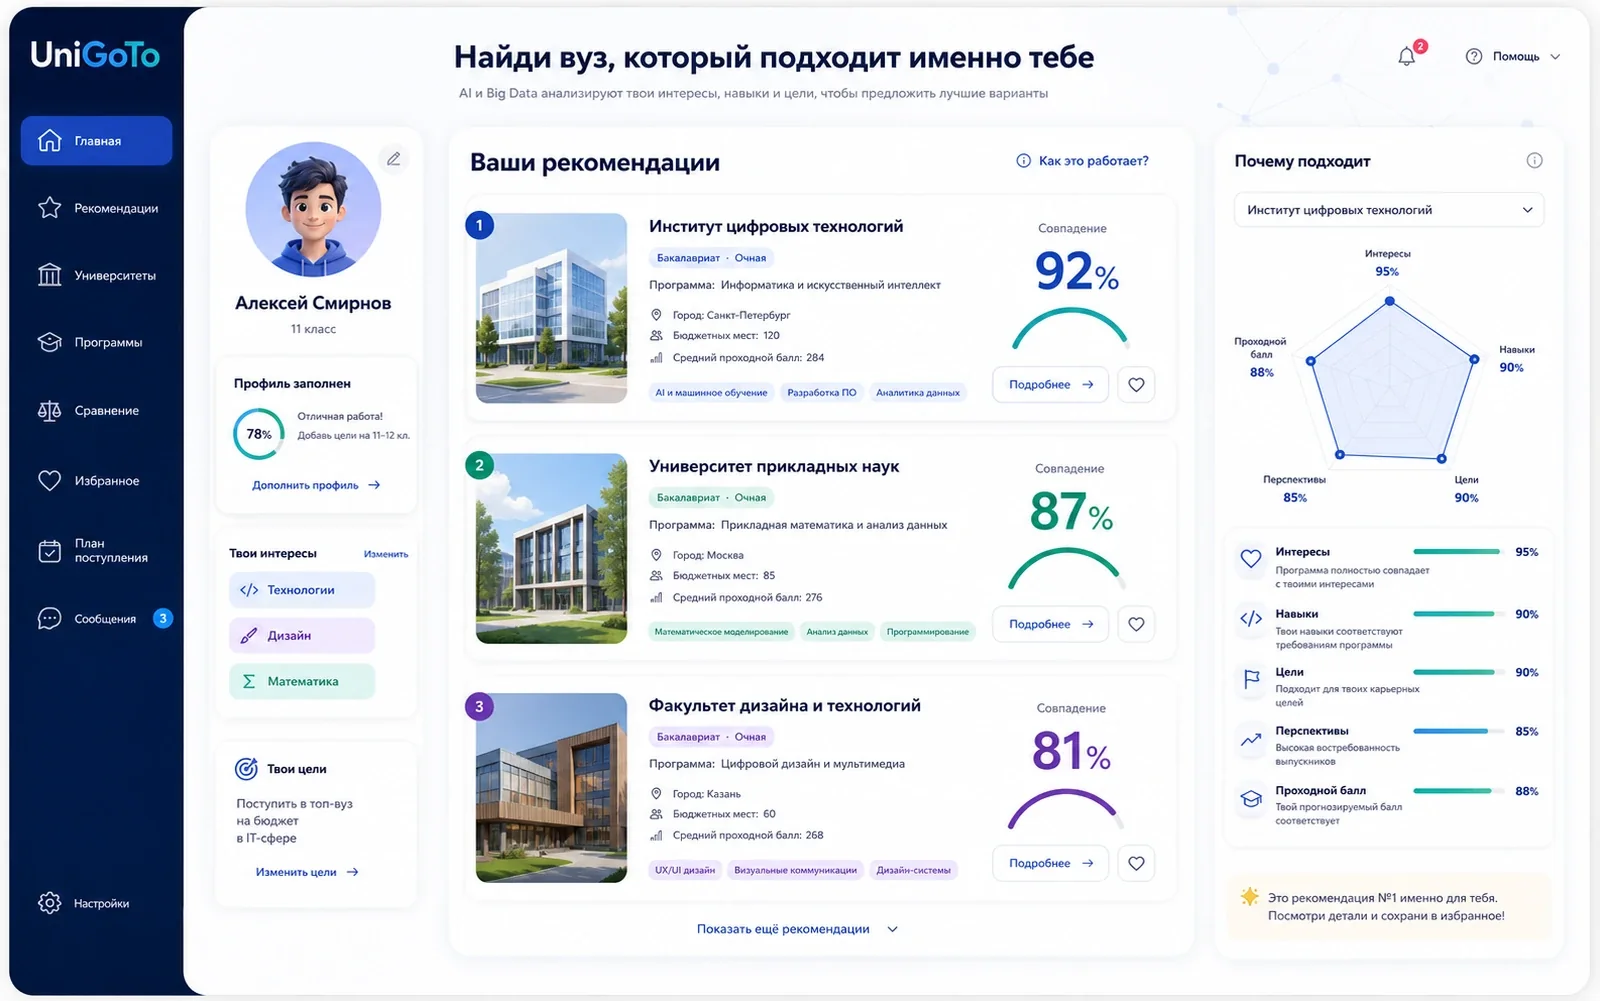1600x1001 pixels.
Task: Click the Разработка ПО tag
Action: (822, 393)
